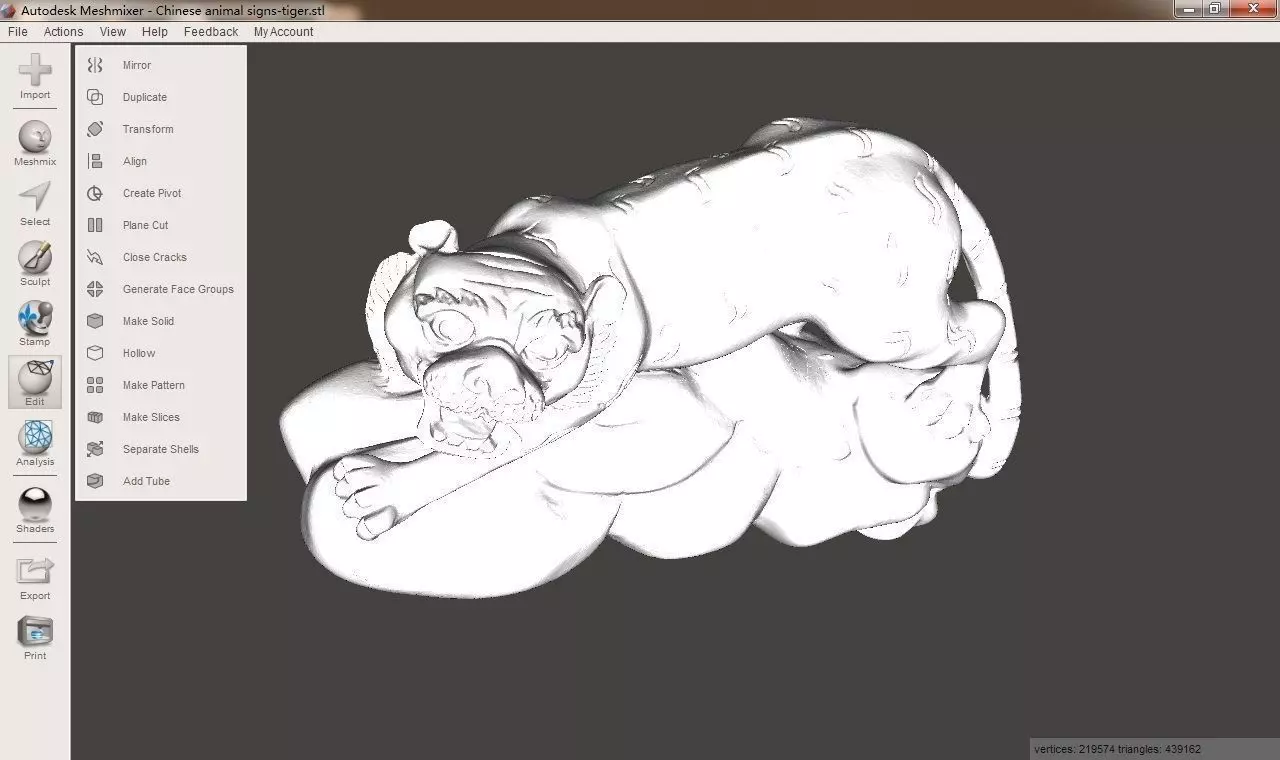Screen dimensions: 1280x760
Task: Click the Create Pivot icon
Action: [95, 193]
